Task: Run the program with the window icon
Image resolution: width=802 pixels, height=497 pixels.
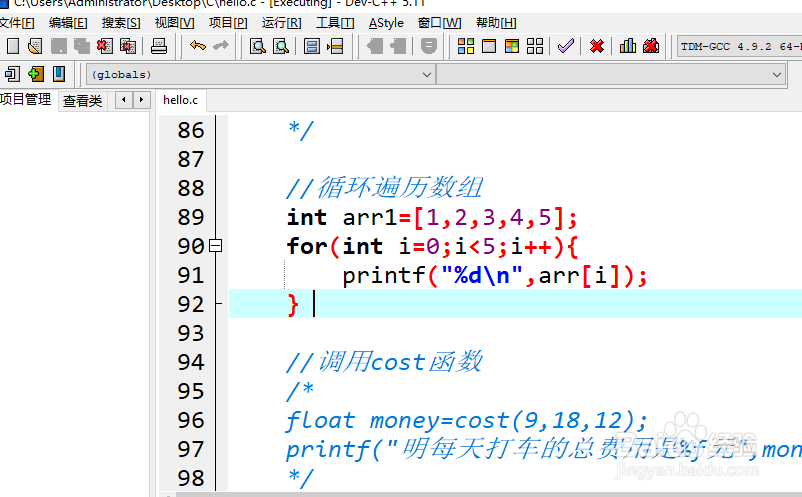Action: (489, 47)
